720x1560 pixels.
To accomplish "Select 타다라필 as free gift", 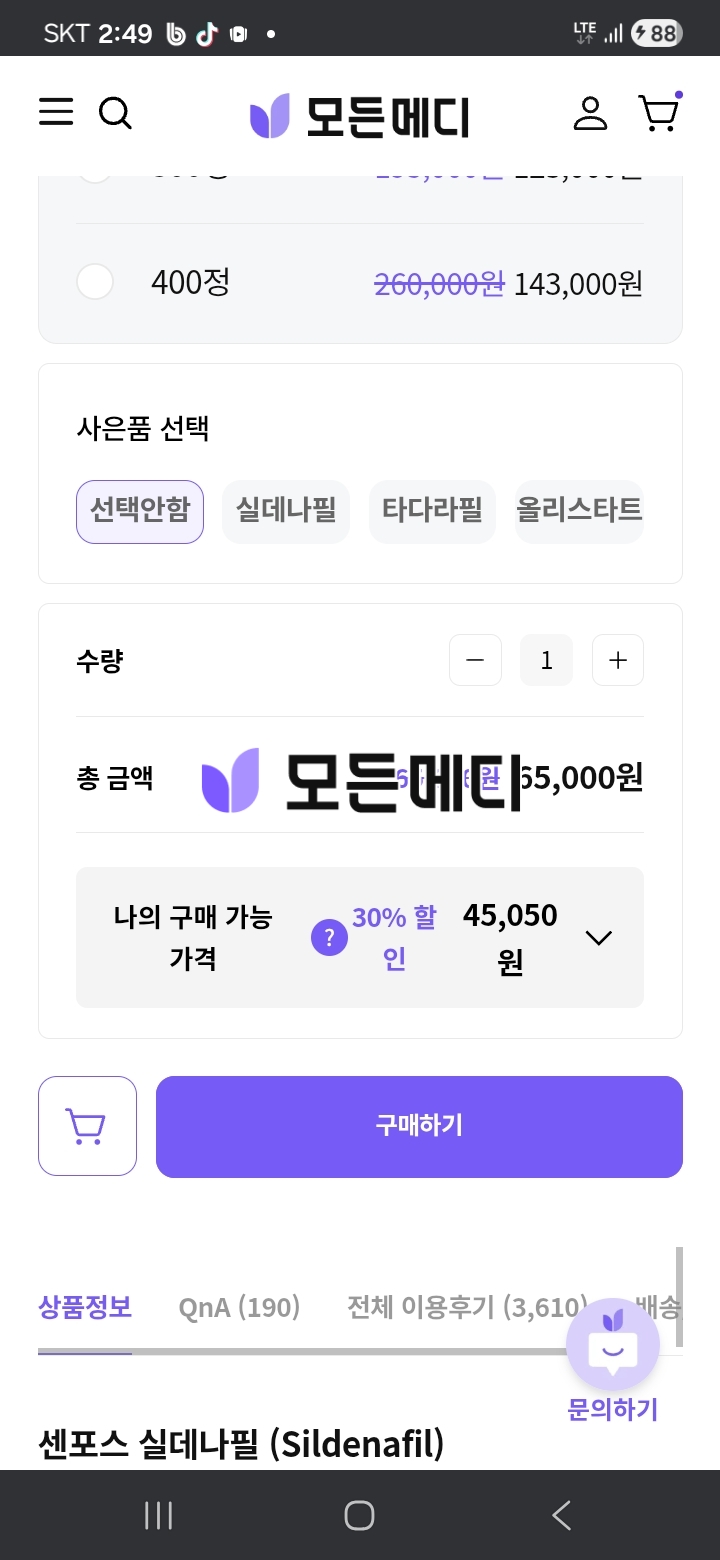I will 432,511.
